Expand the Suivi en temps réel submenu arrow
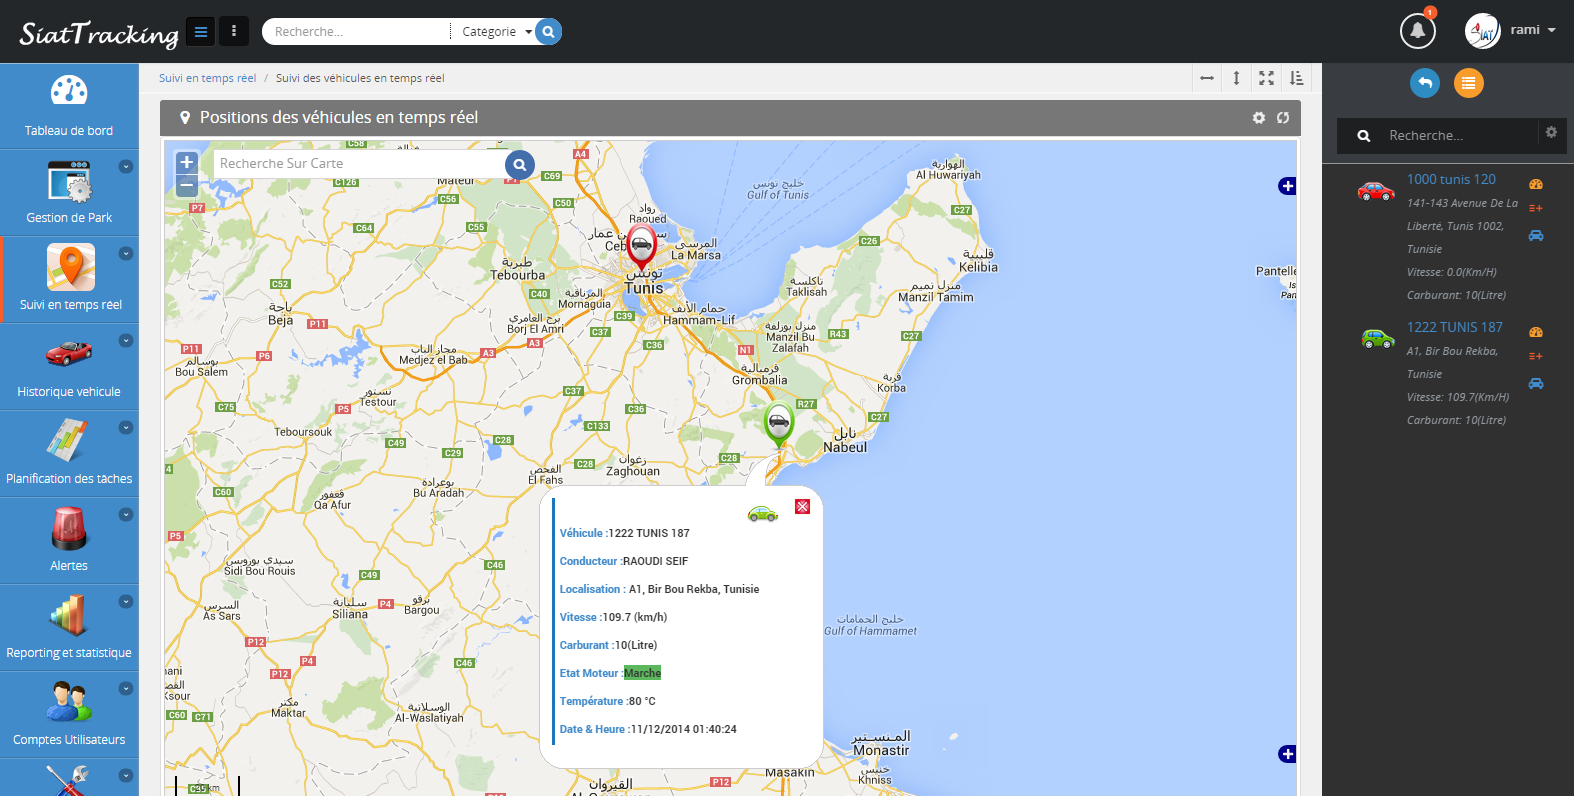1574x796 pixels. click(x=126, y=254)
